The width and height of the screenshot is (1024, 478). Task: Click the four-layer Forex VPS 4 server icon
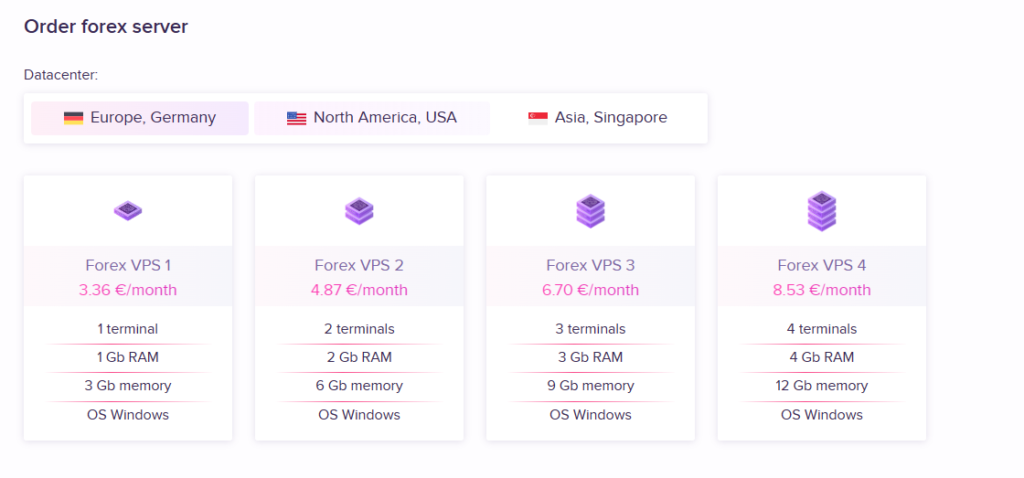tap(822, 211)
